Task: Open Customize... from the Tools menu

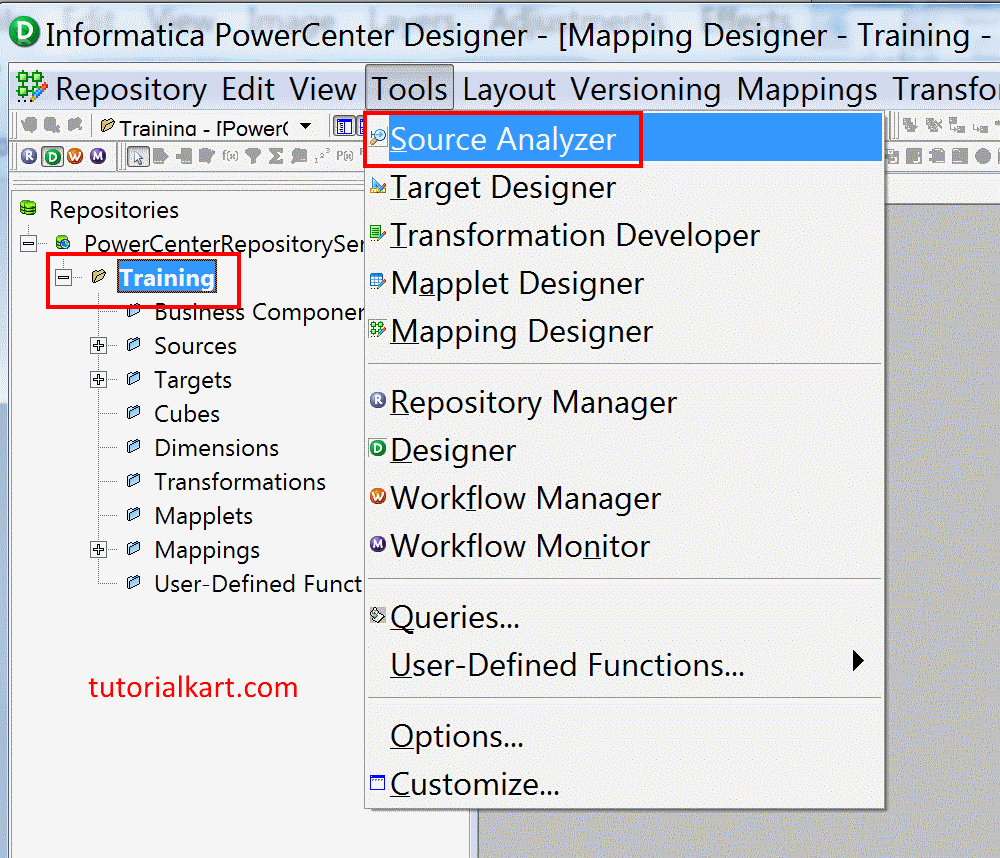Action: pyautogui.click(x=625, y=784)
